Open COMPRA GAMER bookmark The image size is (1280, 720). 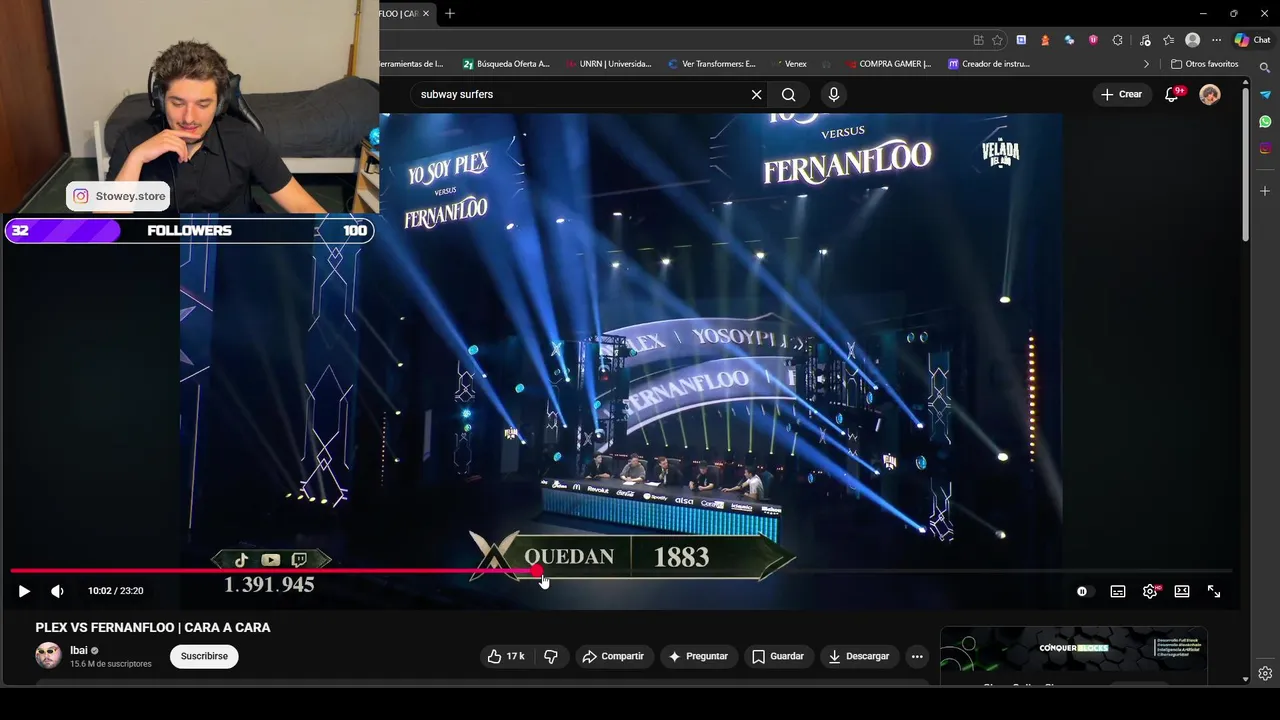(887, 64)
